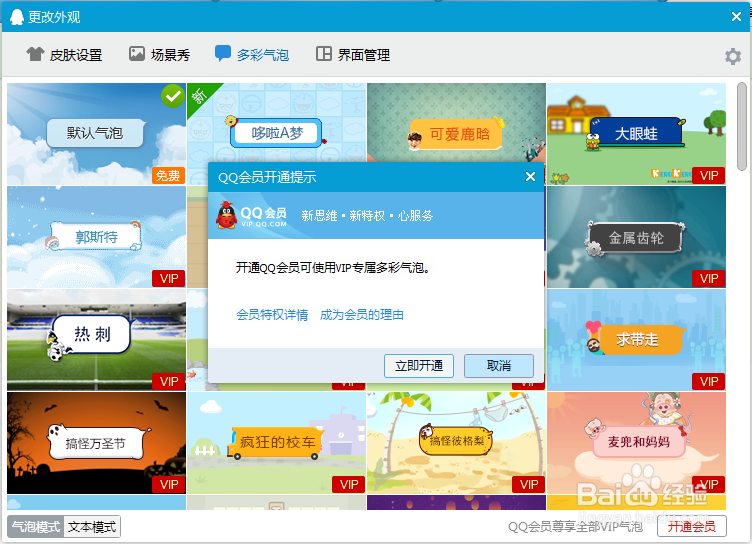The image size is (752, 544).
Task: Click the settings gear icon
Action: pos(732,56)
